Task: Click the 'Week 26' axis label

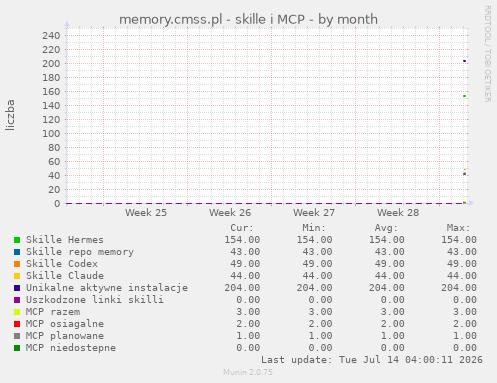Action: pos(230,213)
